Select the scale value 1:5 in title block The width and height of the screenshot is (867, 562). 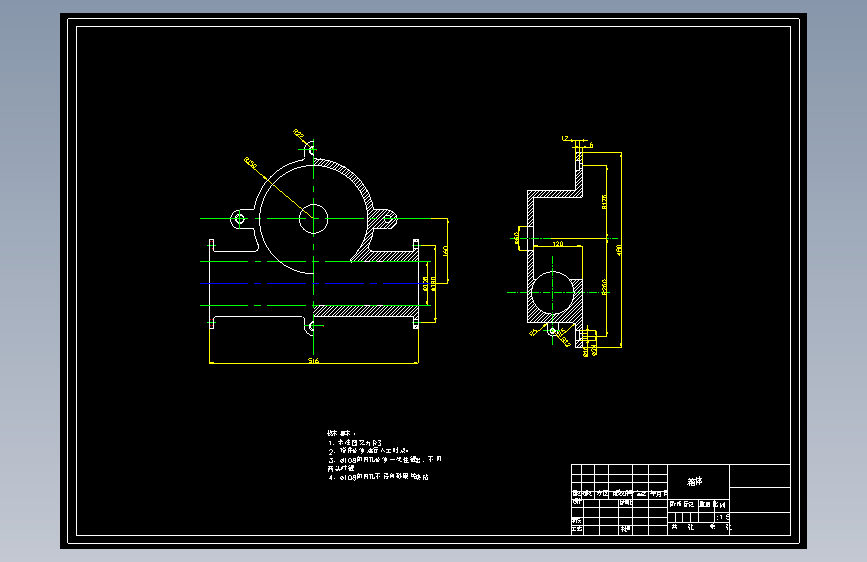[723, 517]
